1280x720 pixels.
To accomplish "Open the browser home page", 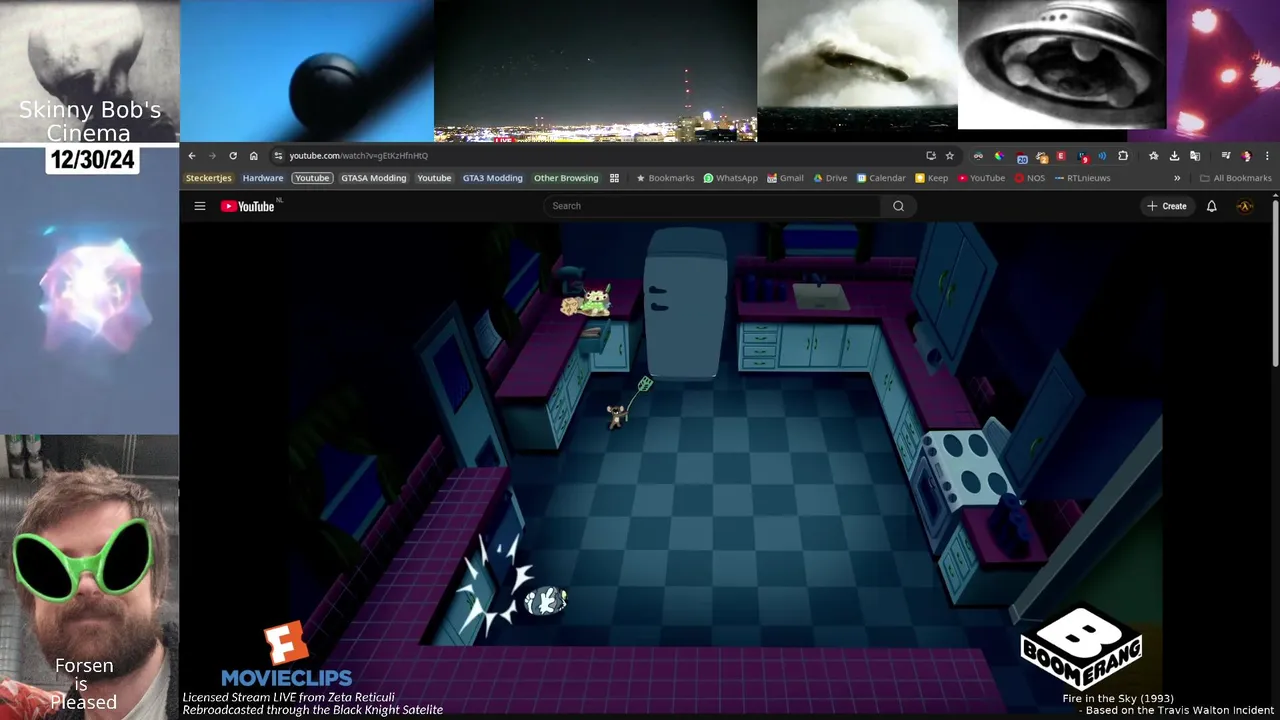I will click(254, 155).
